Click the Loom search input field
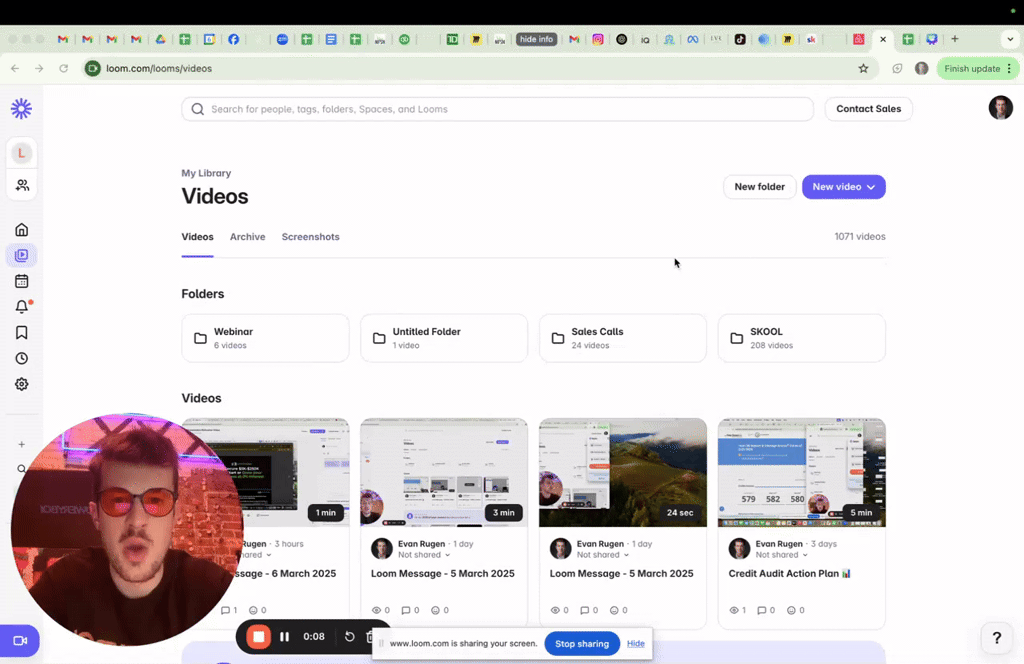 [498, 109]
